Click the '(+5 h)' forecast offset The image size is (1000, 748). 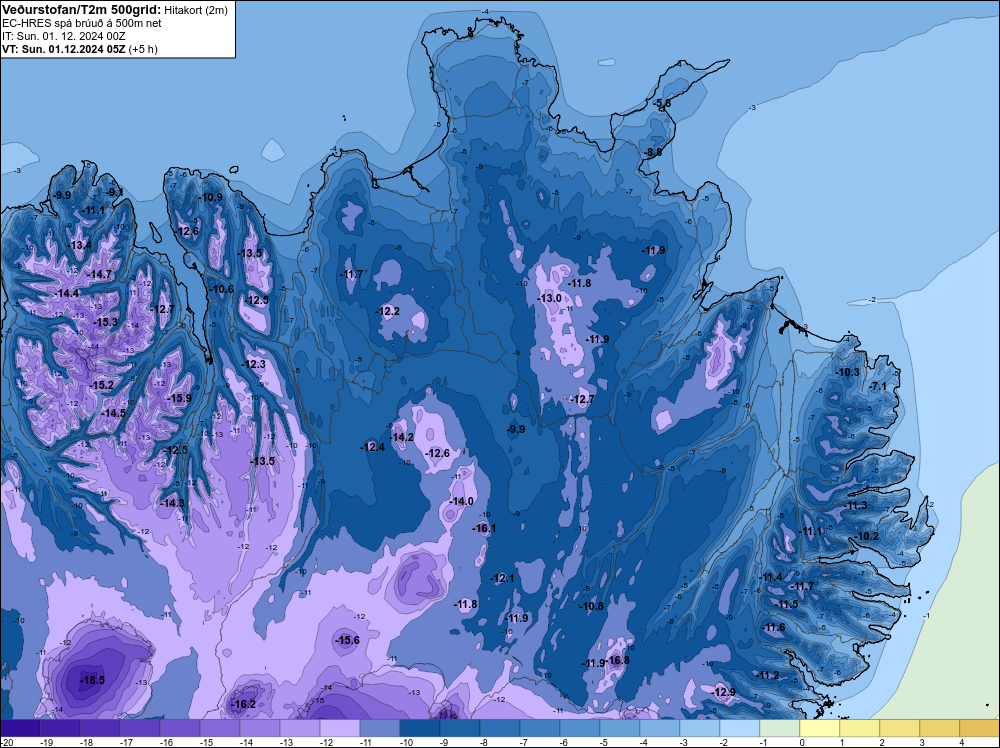tap(143, 49)
